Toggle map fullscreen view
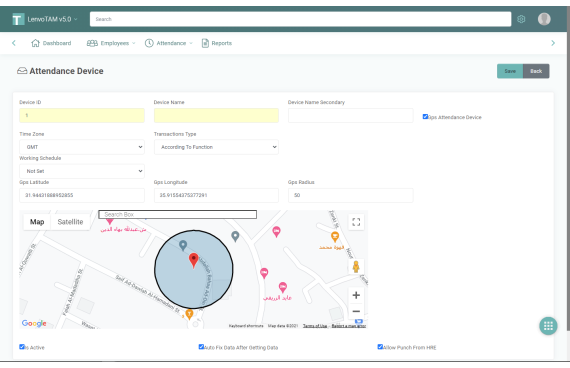The height and width of the screenshot is (368, 570). click(356, 222)
